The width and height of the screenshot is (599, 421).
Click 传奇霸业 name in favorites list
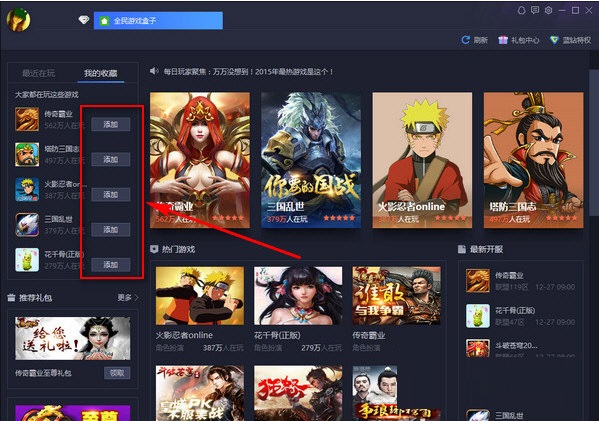[x=58, y=114]
